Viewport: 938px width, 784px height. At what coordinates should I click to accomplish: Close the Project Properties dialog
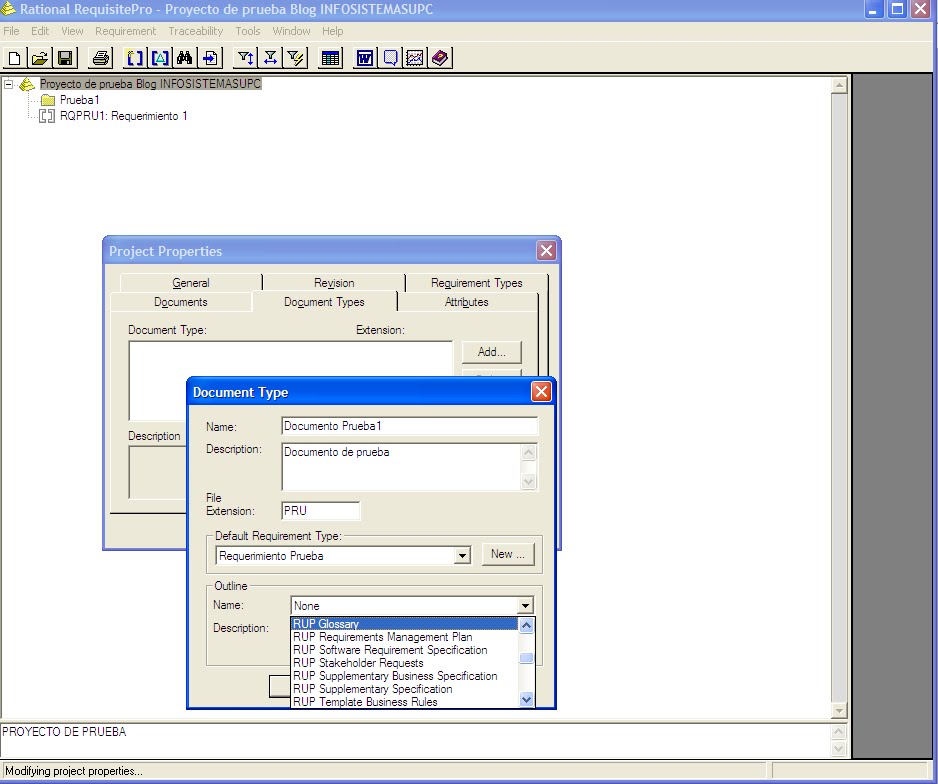546,251
